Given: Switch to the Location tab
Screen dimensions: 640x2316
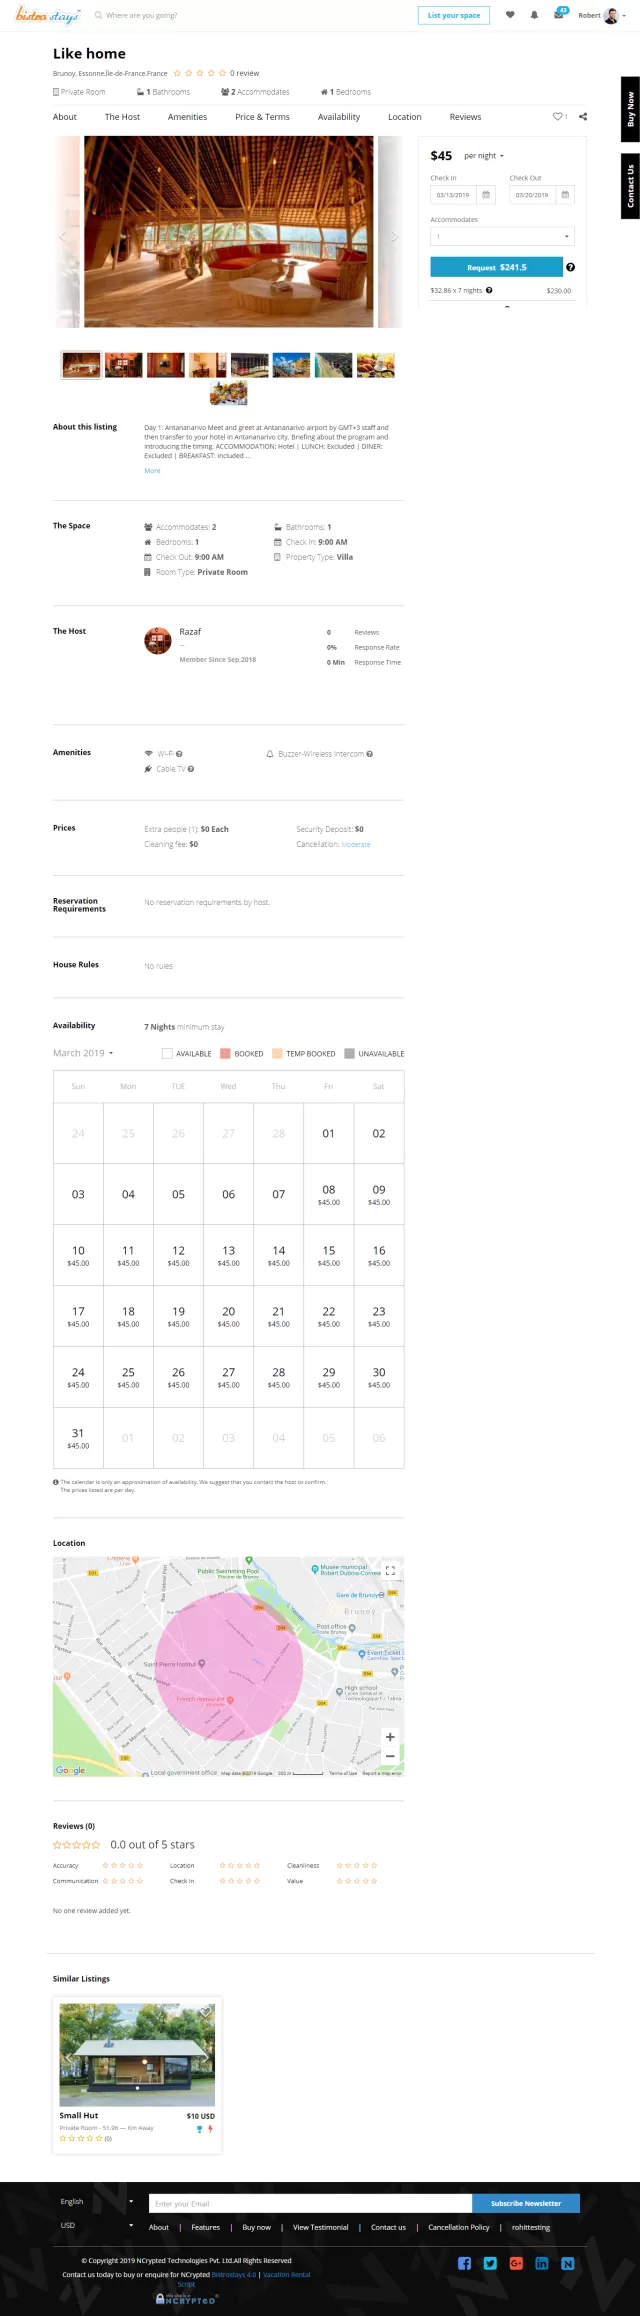Looking at the screenshot, I should (x=405, y=117).
